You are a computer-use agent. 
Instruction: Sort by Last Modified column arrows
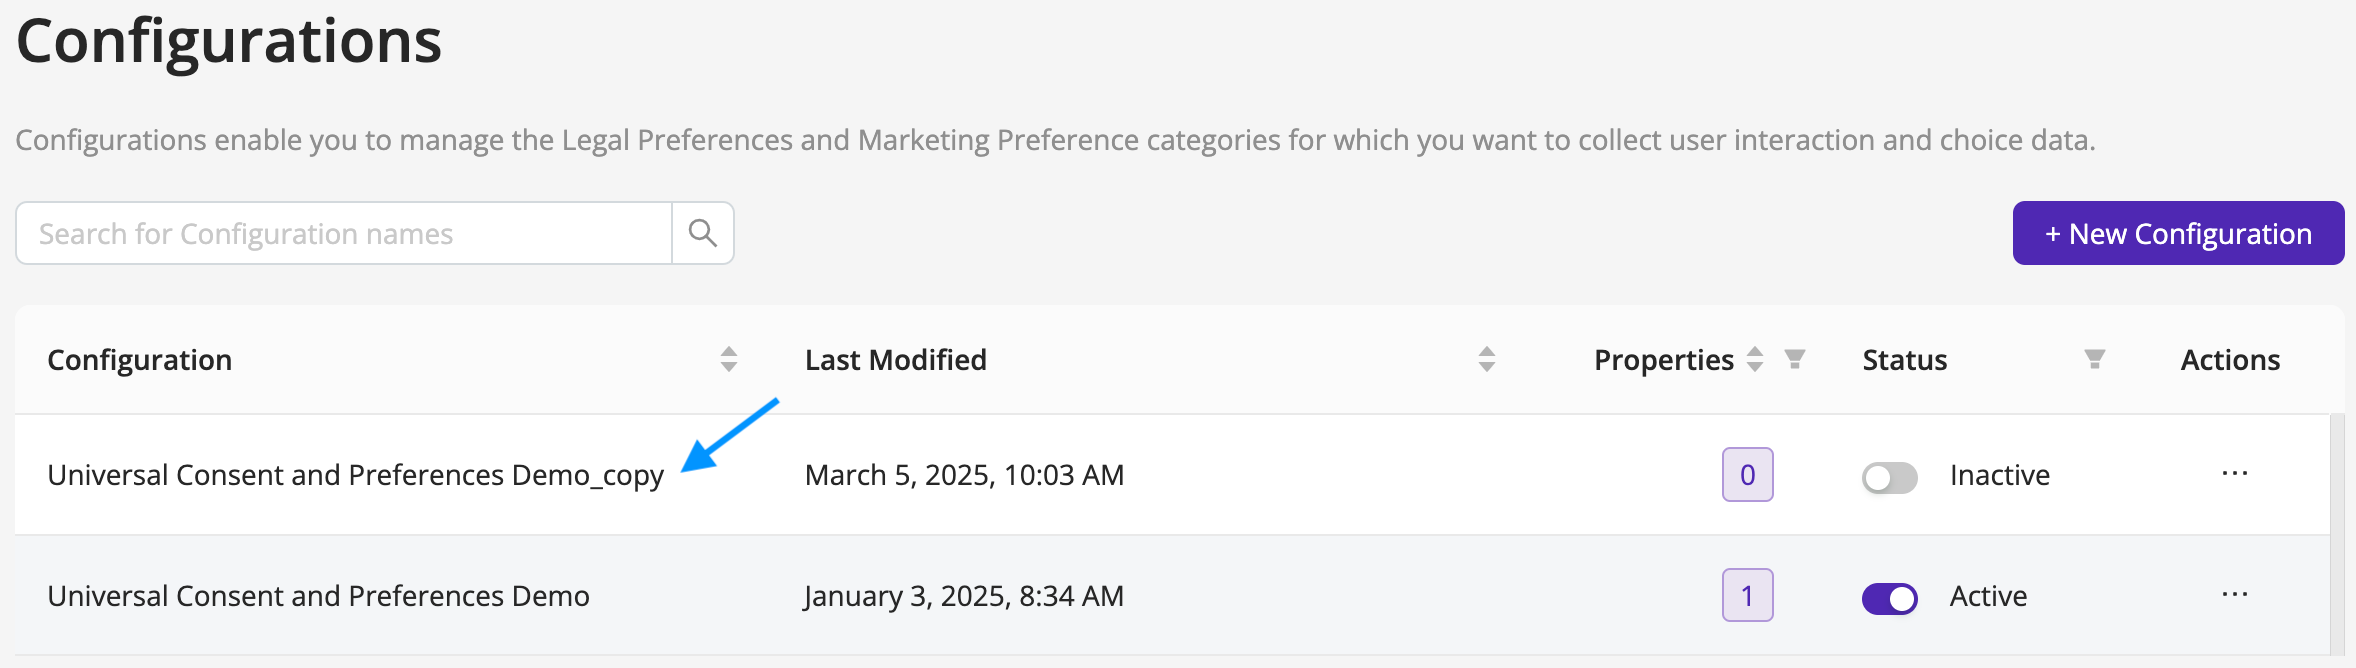1487,359
